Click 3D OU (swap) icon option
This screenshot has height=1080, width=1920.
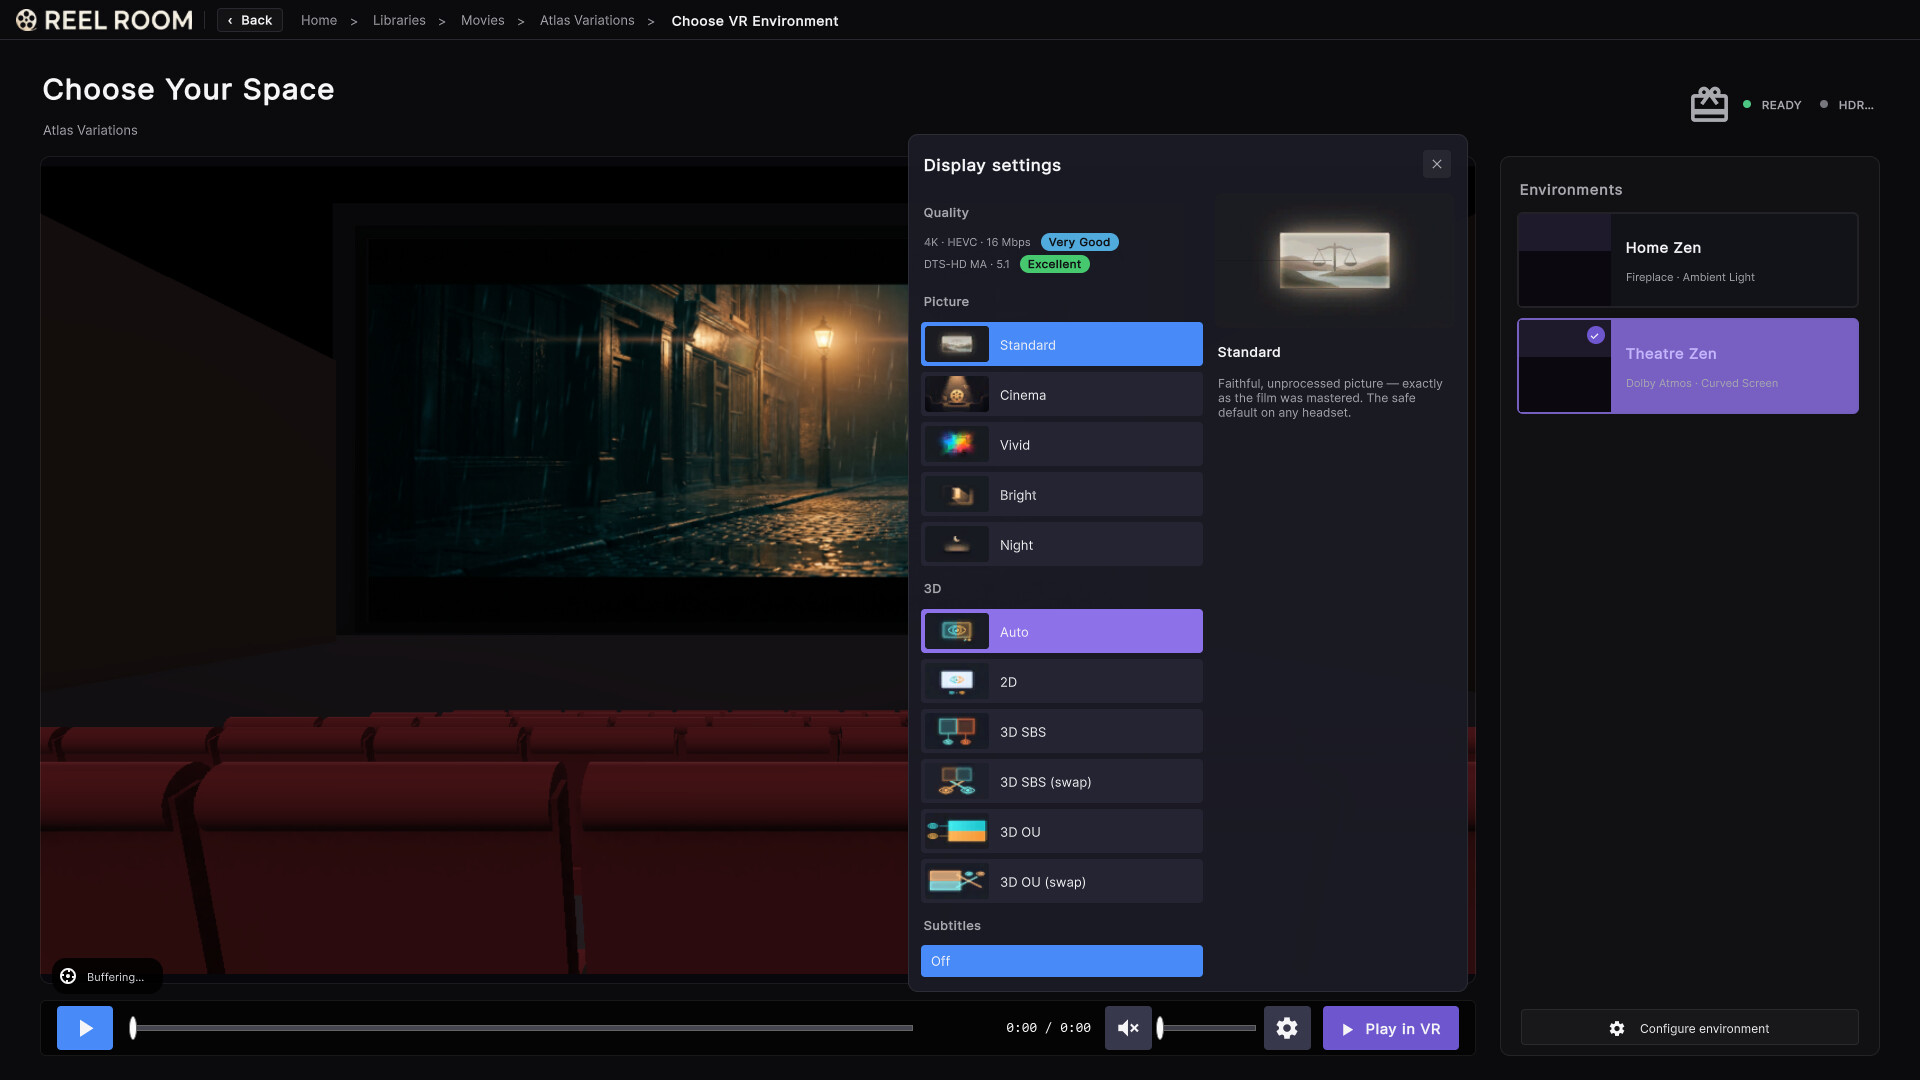point(957,882)
